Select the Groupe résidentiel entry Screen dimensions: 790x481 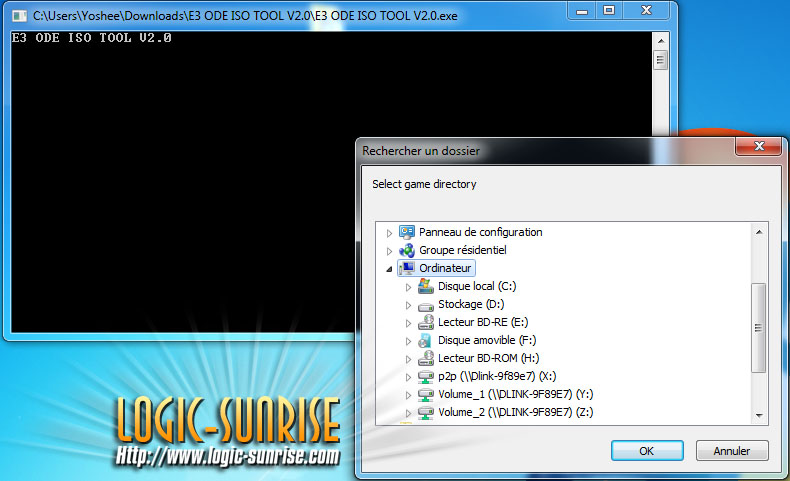click(x=463, y=250)
